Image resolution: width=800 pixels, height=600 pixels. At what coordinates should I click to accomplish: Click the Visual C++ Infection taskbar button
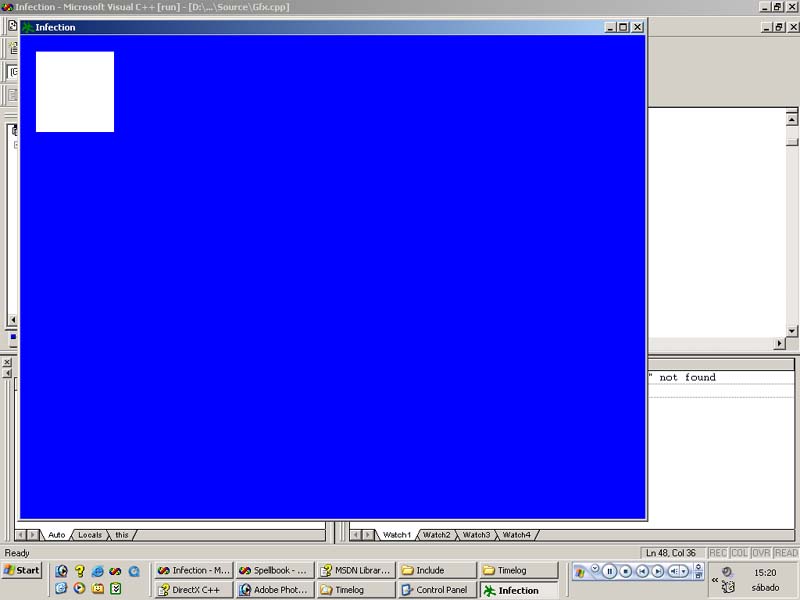click(194, 570)
